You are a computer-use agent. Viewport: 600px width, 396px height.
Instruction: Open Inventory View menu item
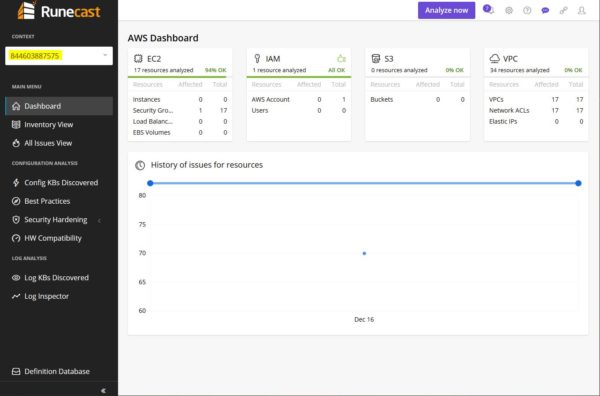click(x=59, y=124)
